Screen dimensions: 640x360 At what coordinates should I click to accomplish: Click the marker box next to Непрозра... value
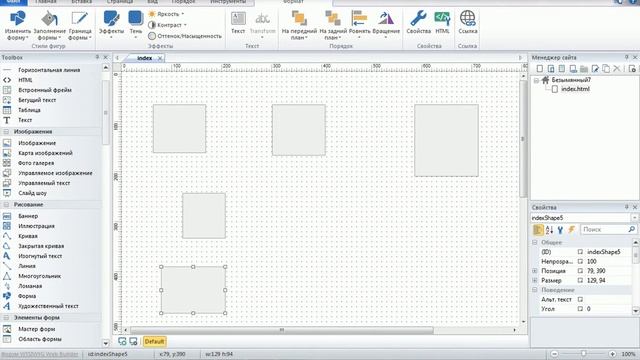[x=580, y=261]
